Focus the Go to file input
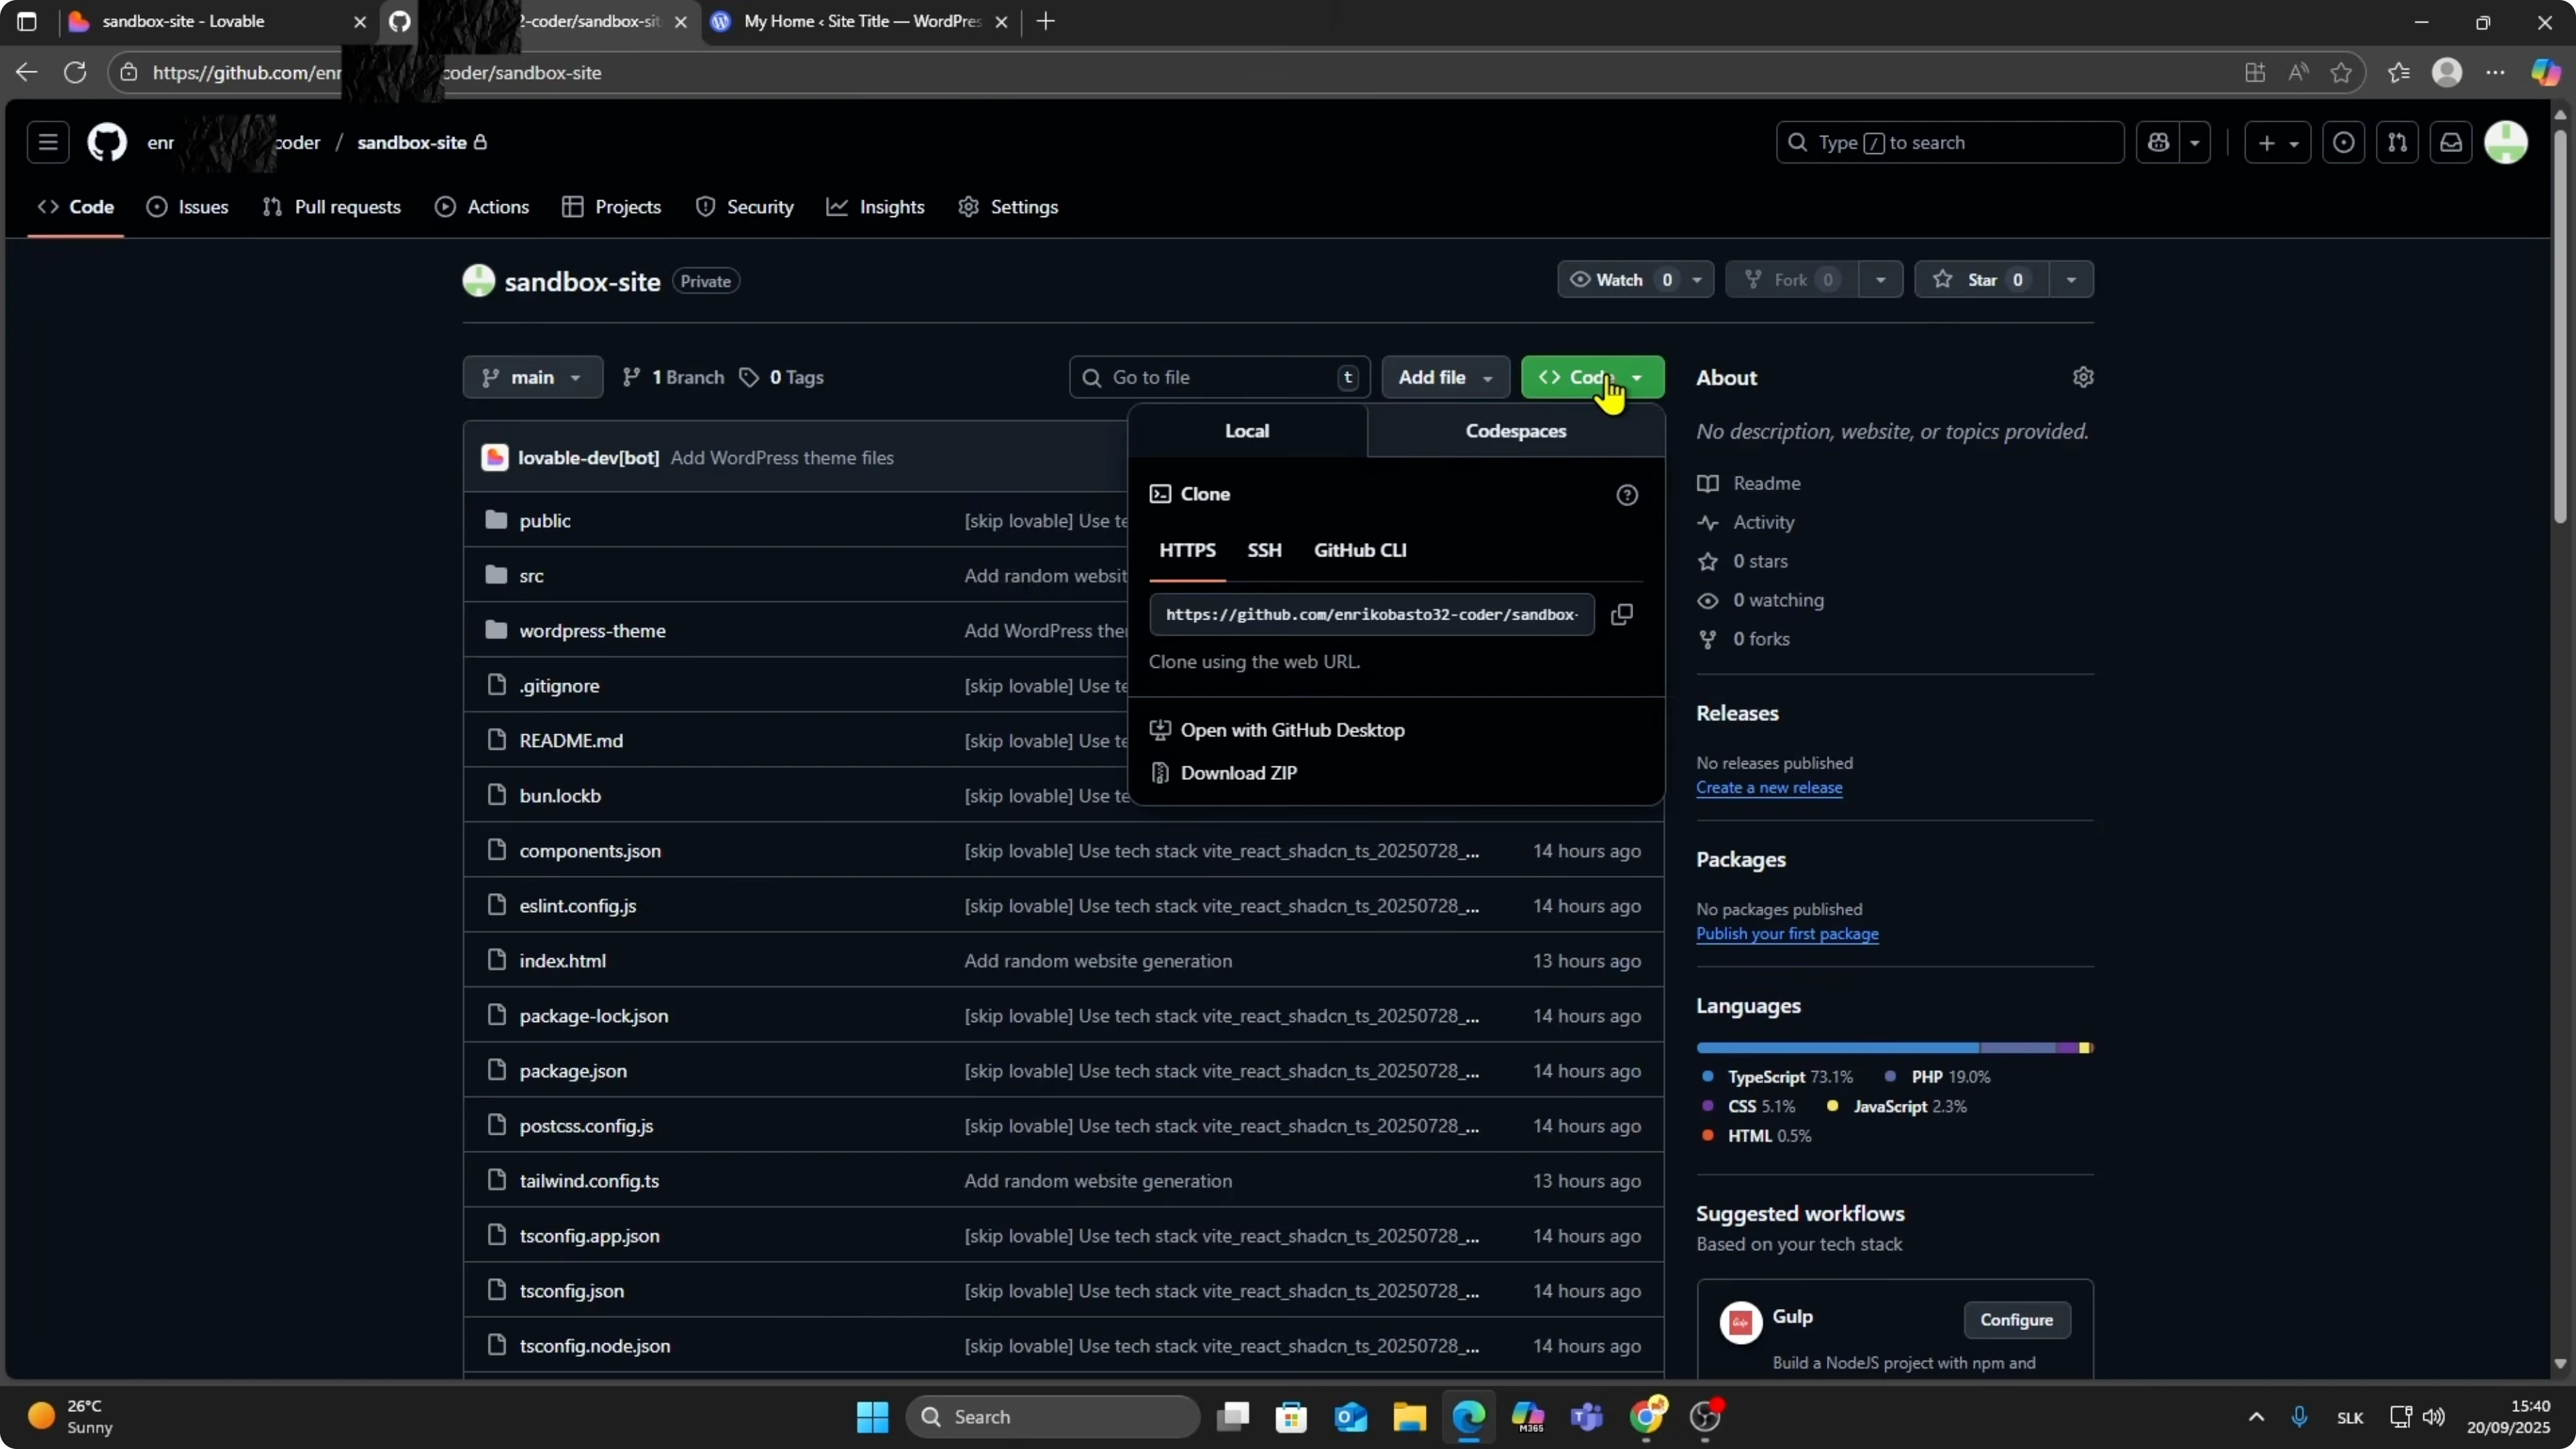 [1219, 377]
